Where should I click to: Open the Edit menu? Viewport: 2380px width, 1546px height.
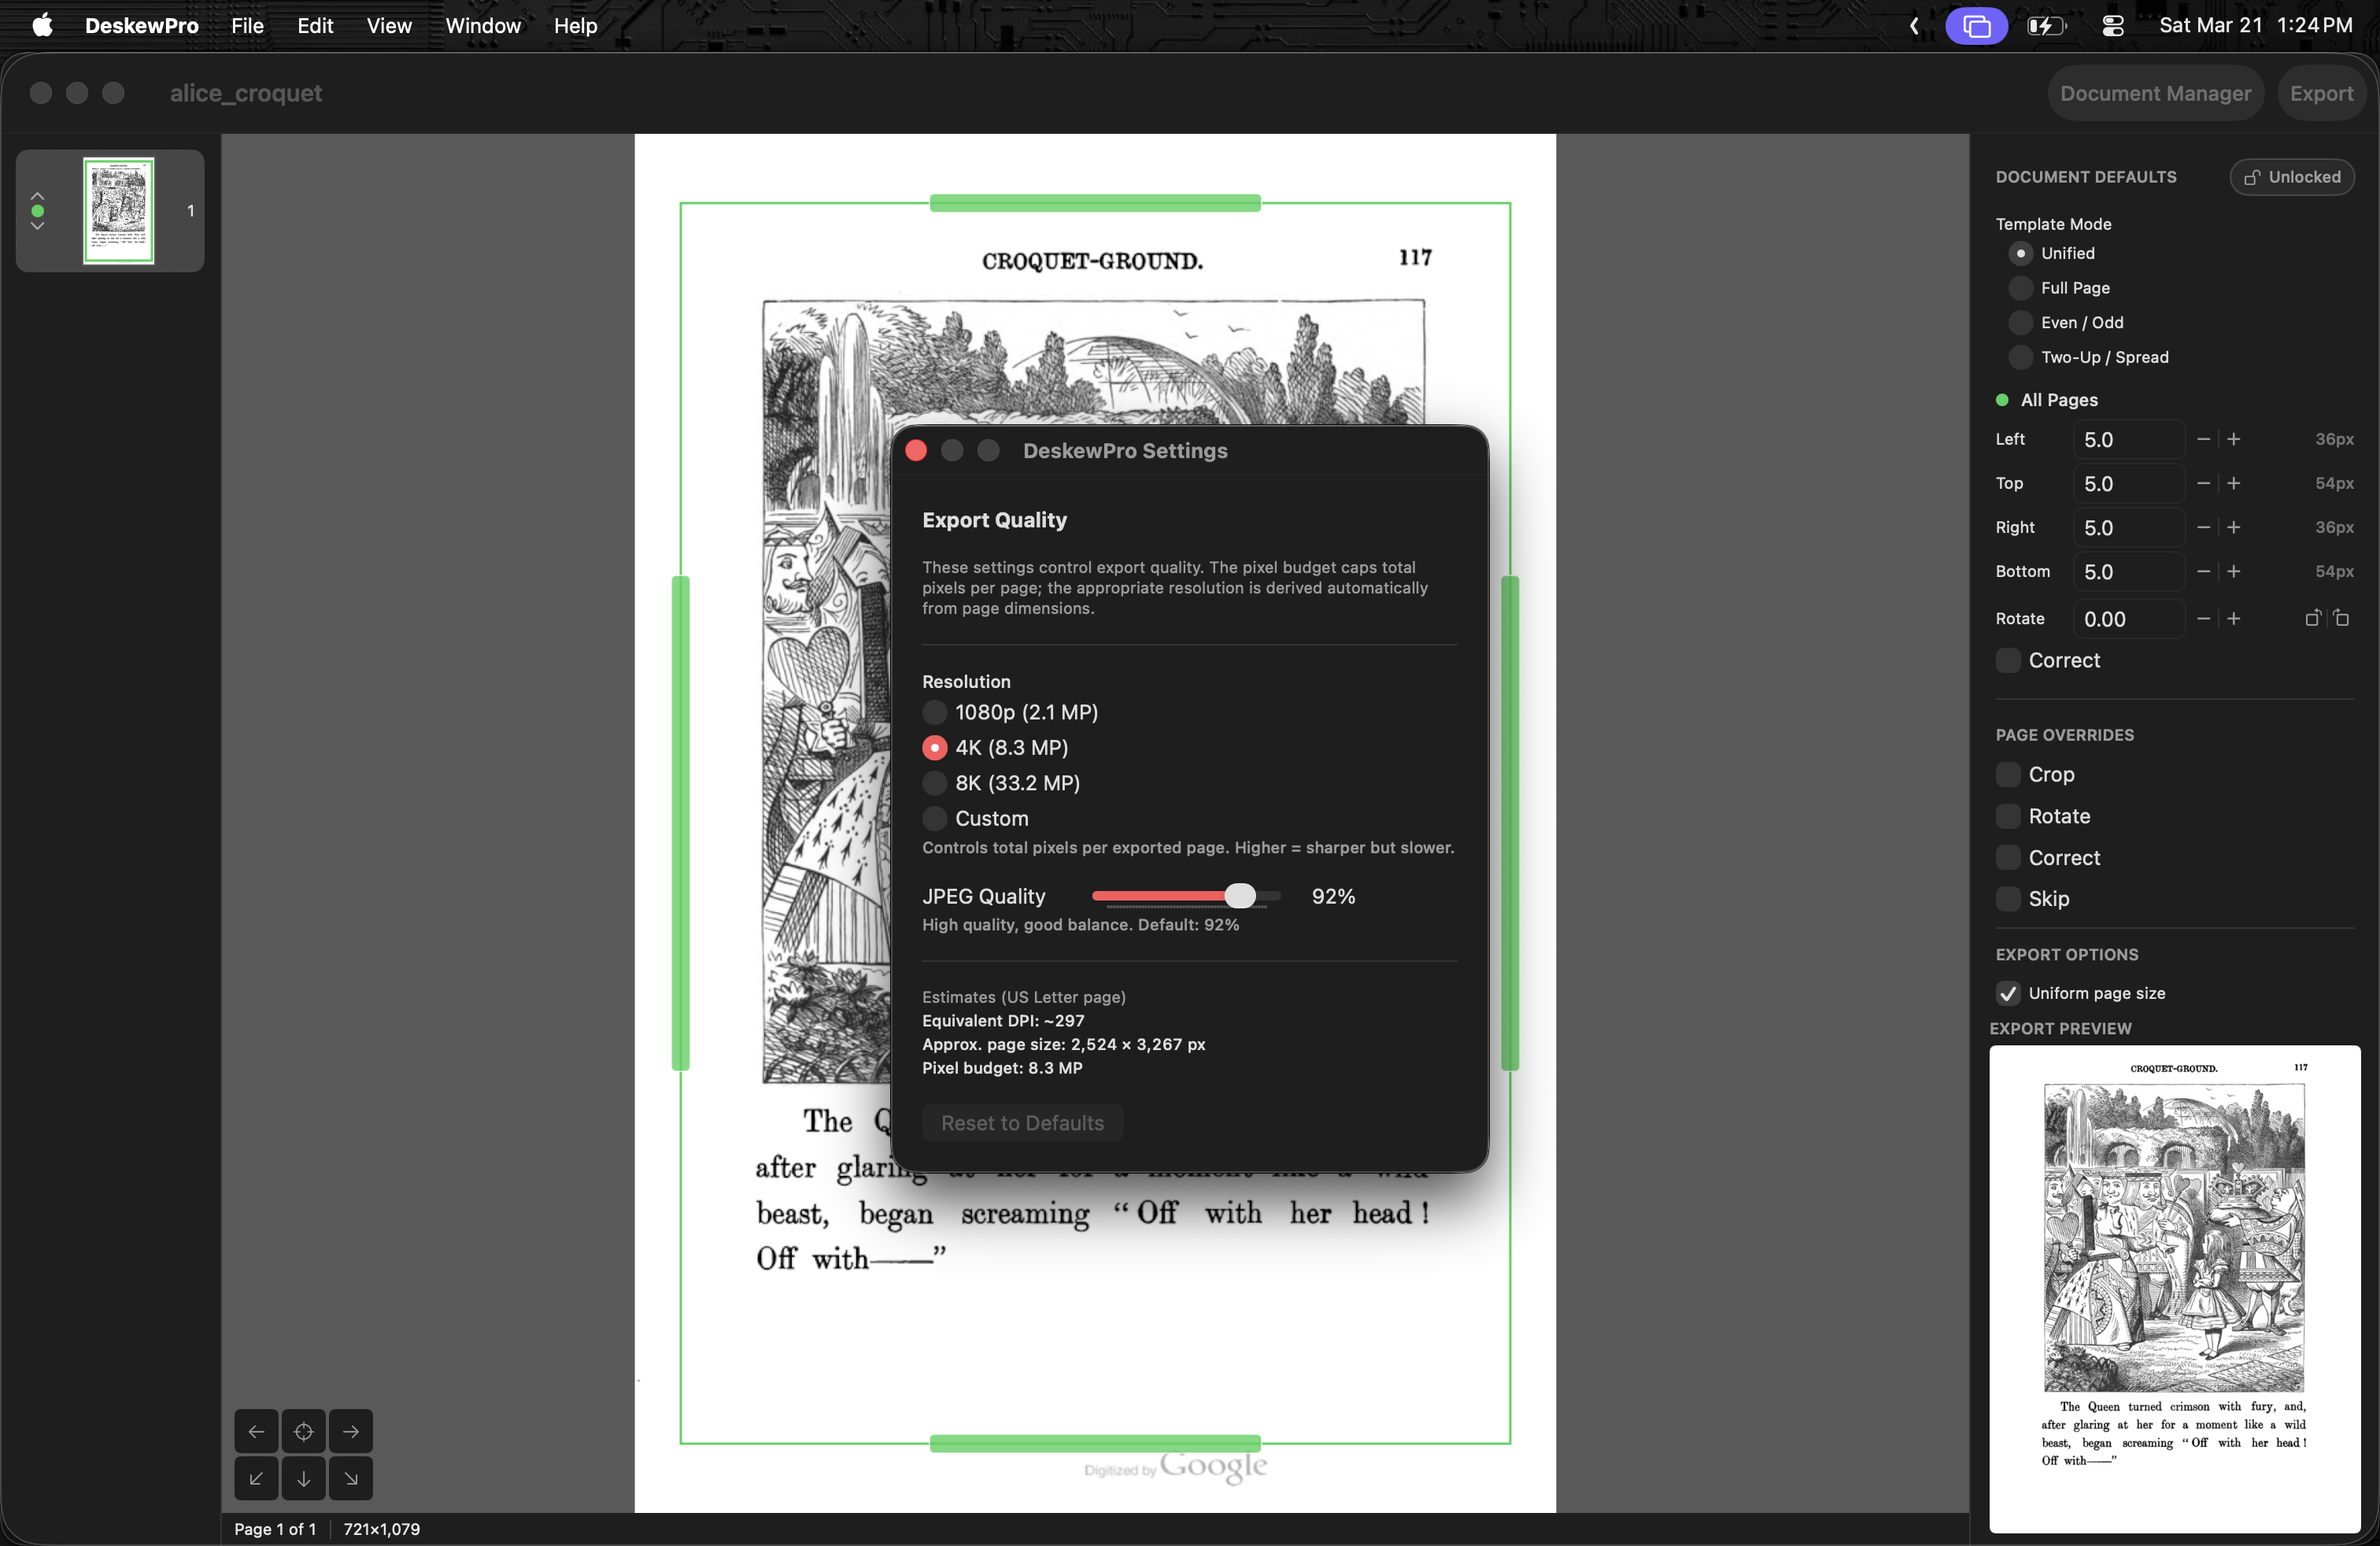315,25
